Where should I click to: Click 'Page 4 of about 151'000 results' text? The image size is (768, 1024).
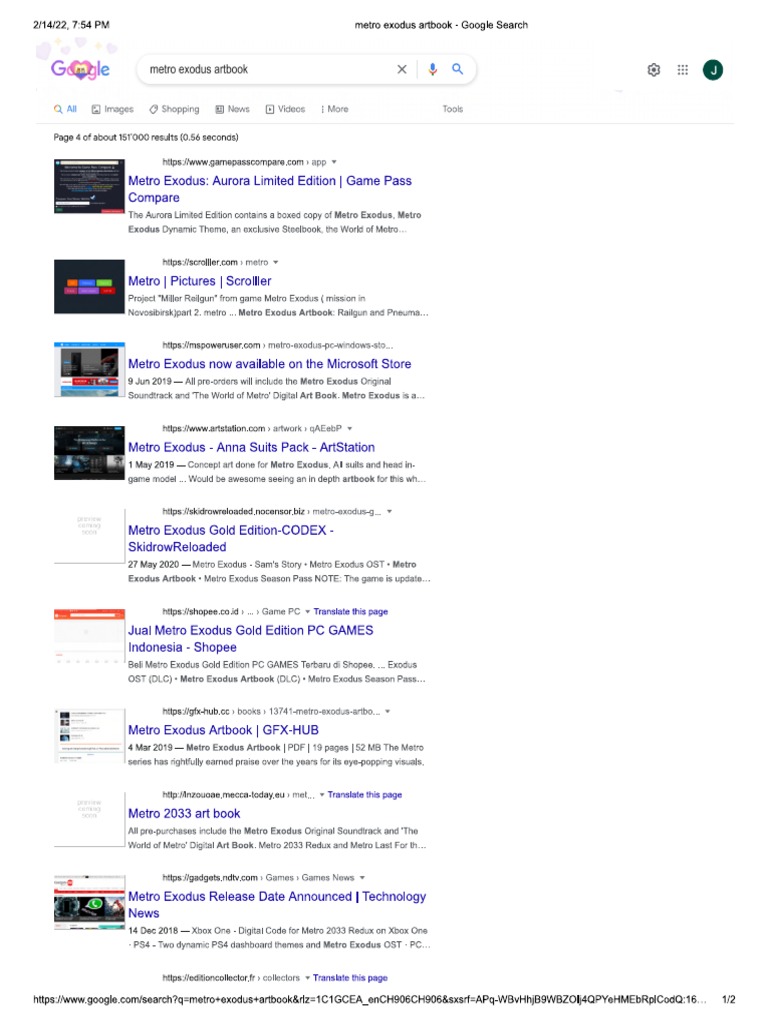coord(146,137)
